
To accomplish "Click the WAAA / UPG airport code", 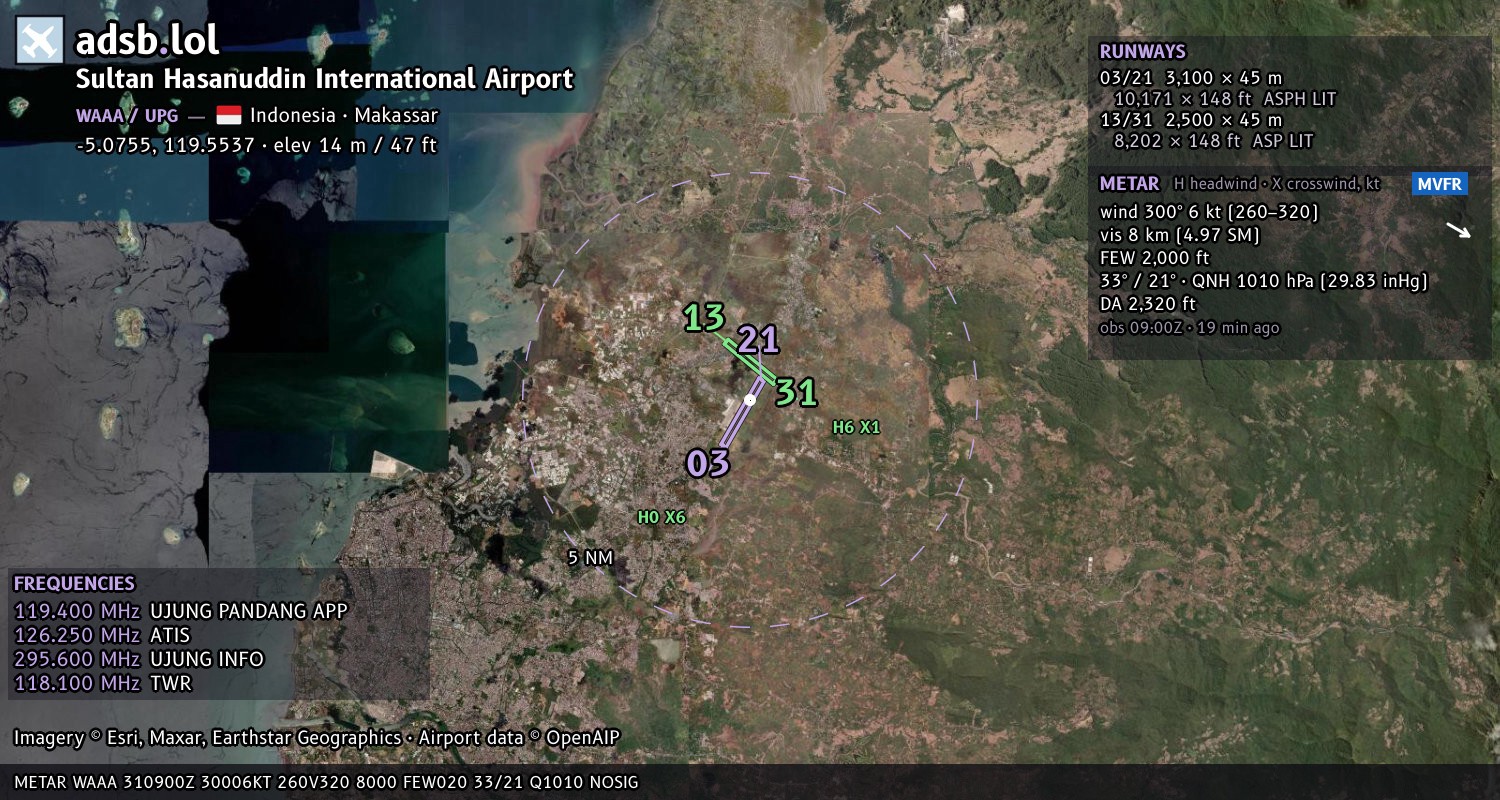I will (x=127, y=116).
